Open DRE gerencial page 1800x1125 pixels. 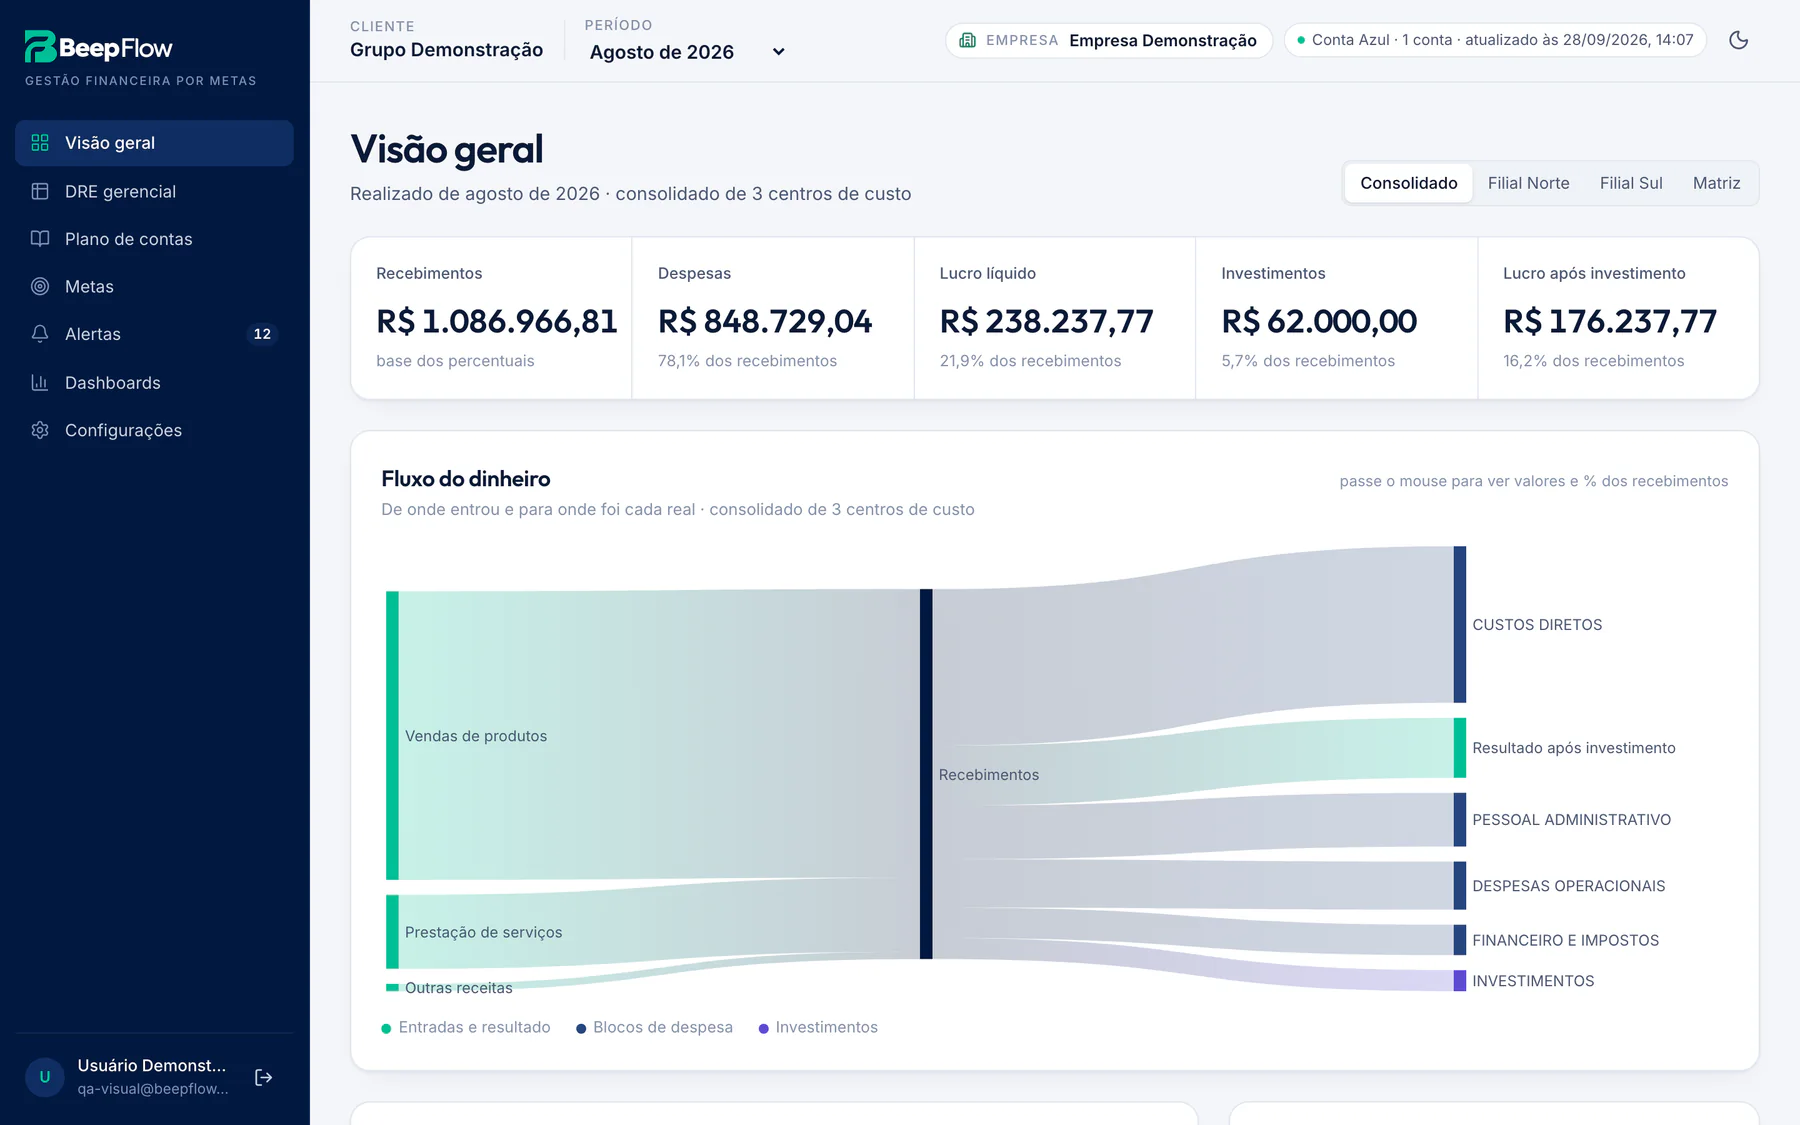[x=154, y=191]
